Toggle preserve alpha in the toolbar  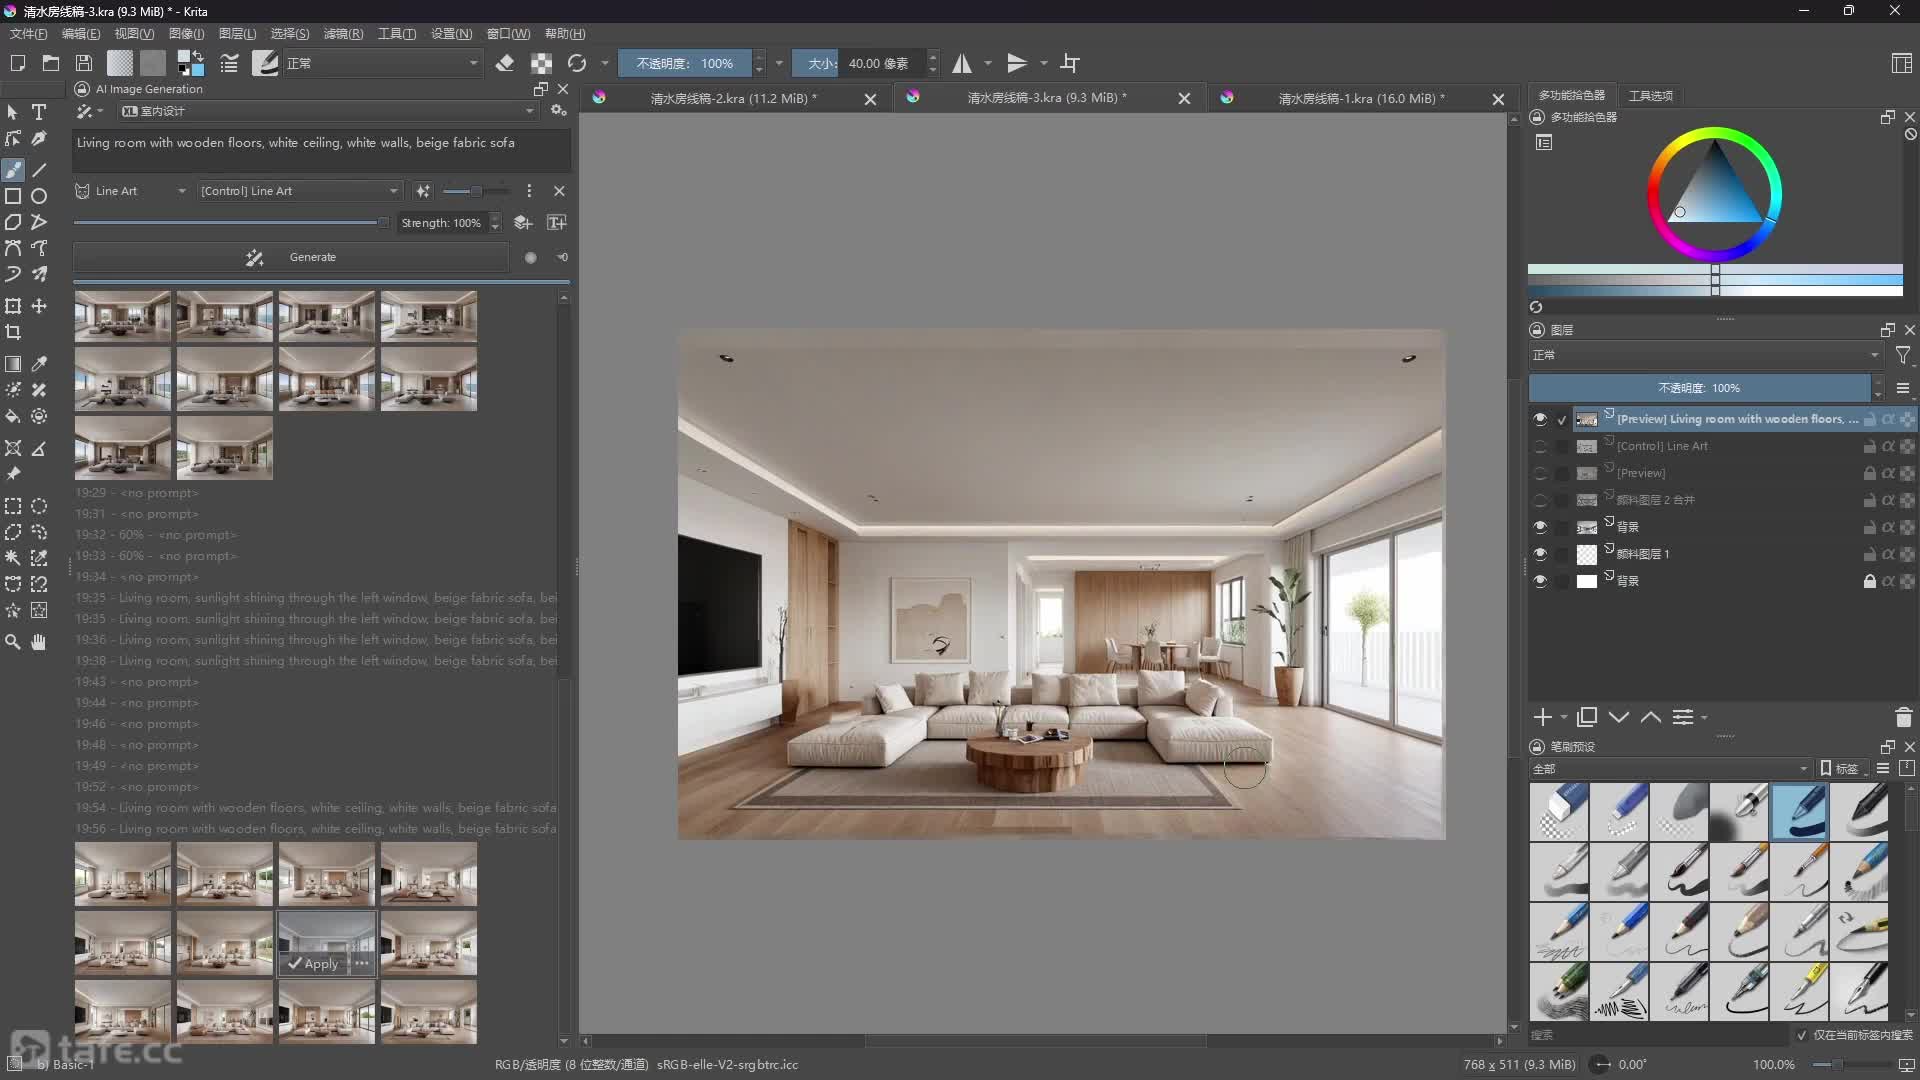tap(541, 63)
